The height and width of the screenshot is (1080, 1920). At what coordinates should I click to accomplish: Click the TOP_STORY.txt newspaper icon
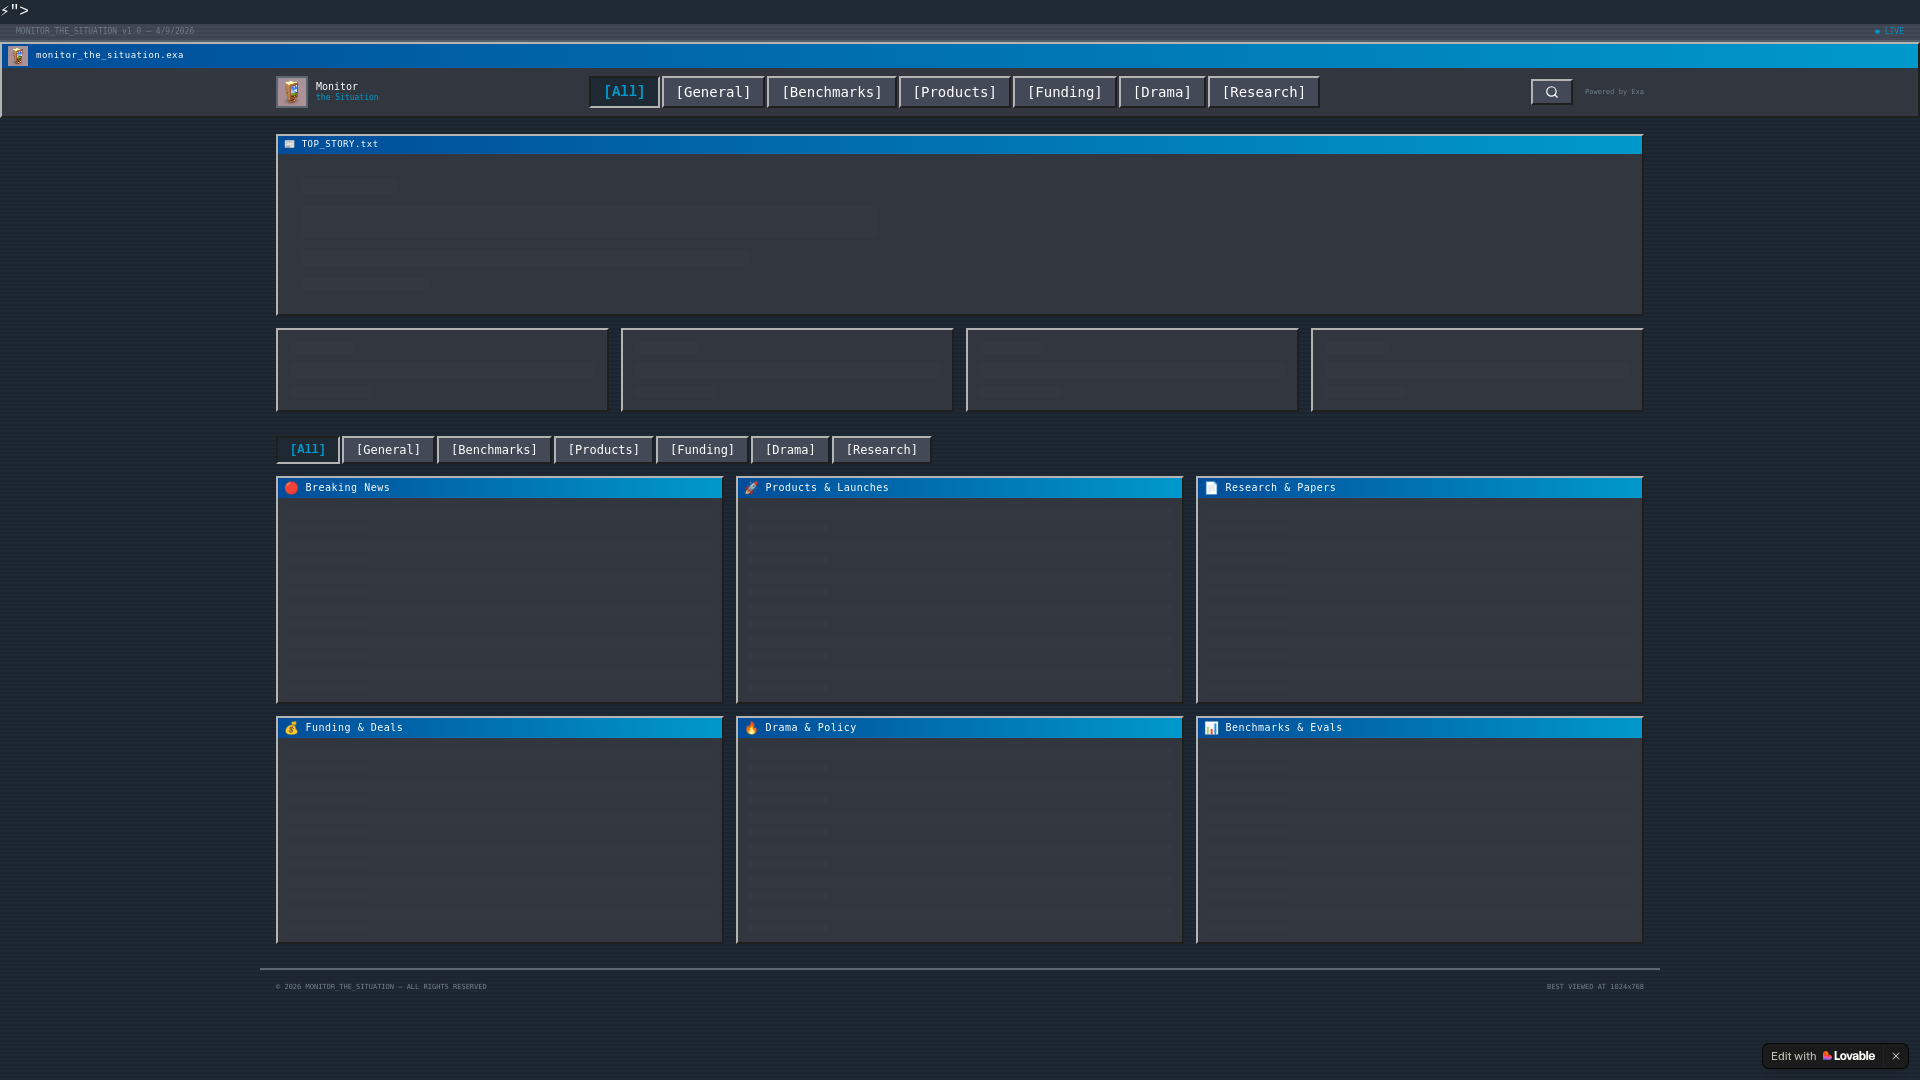point(290,144)
